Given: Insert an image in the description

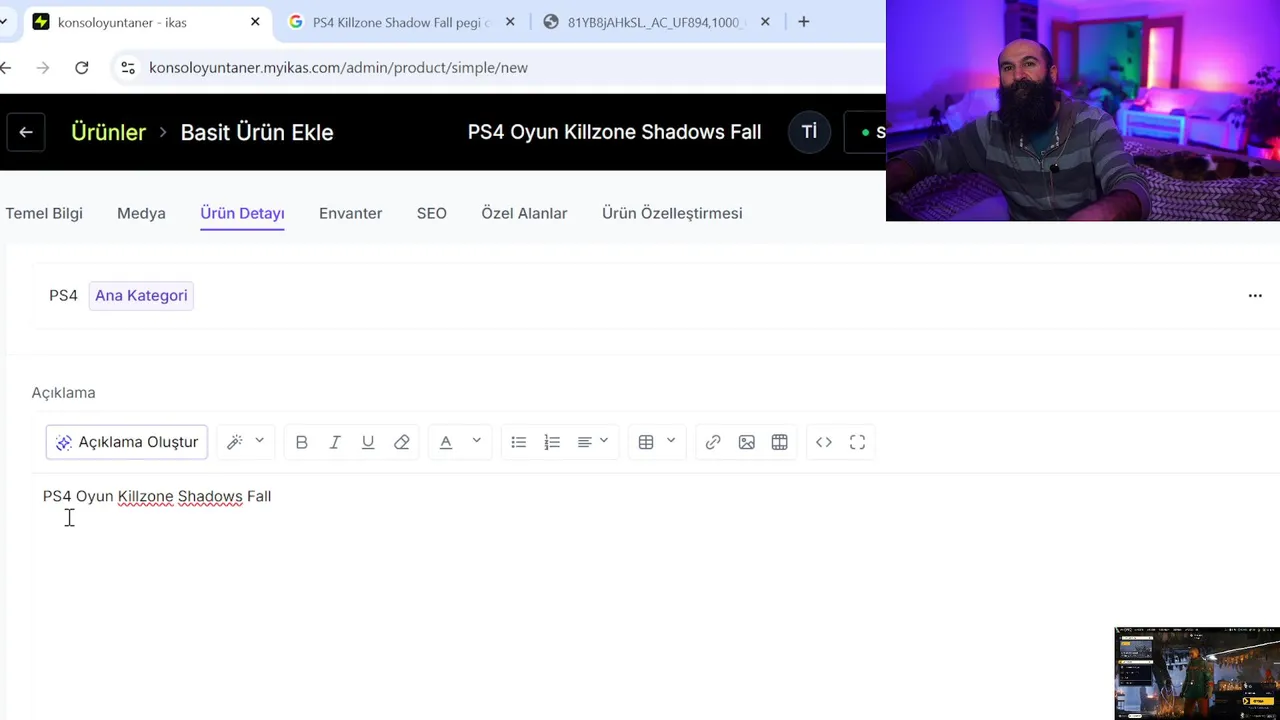Looking at the screenshot, I should pyautogui.click(x=746, y=442).
